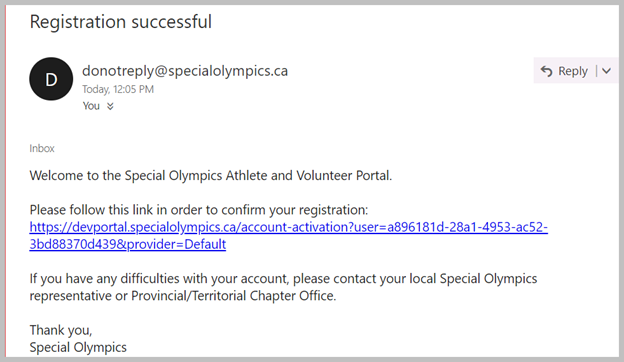Open the Reply options dropdown chevron
Viewport: 624px width, 362px height.
(x=606, y=71)
